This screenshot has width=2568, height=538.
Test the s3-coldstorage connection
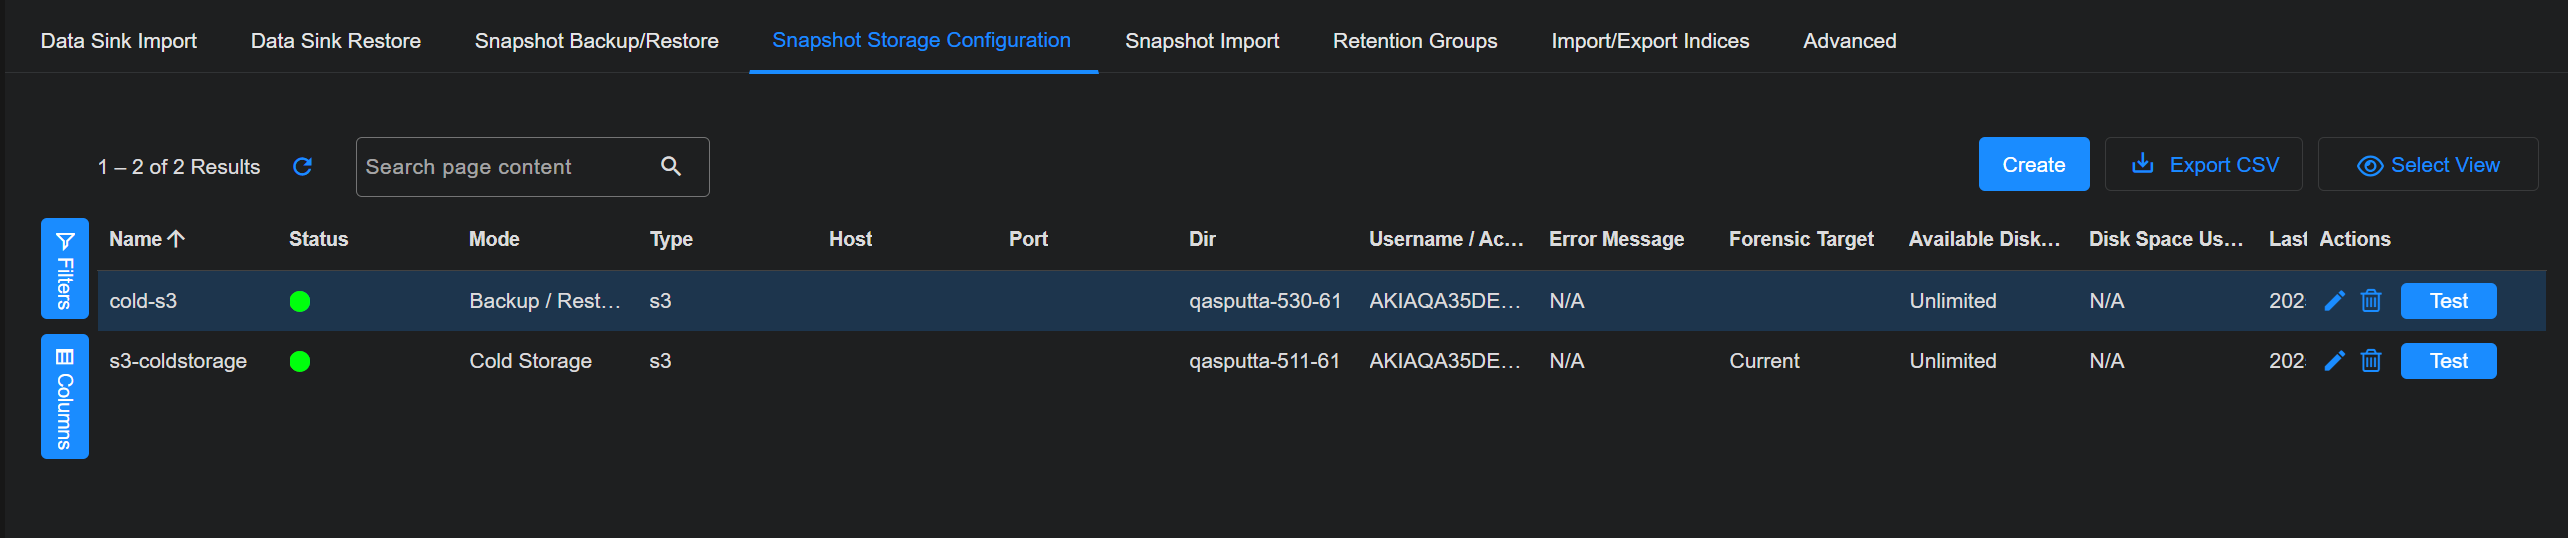[x=2448, y=361]
